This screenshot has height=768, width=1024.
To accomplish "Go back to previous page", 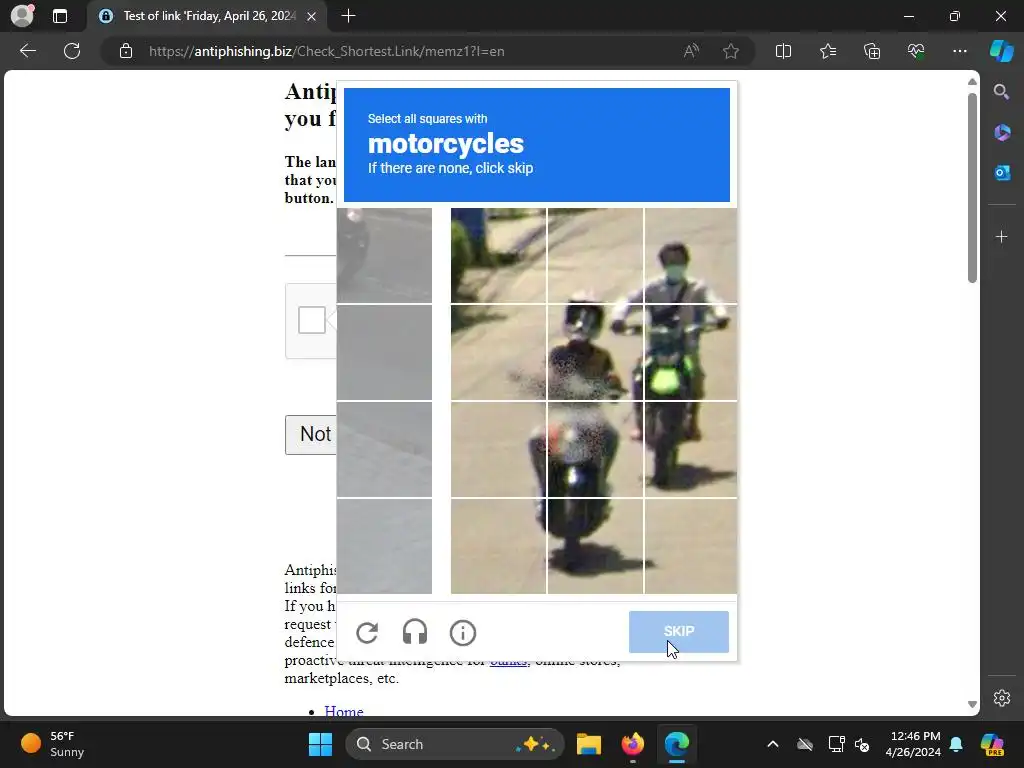I will (x=28, y=51).
